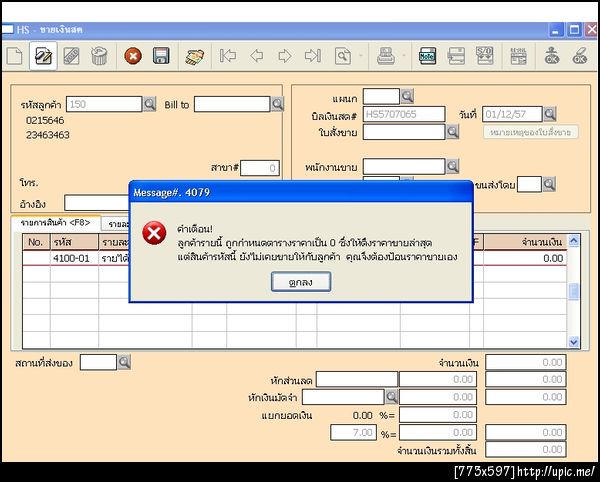Image resolution: width=600 pixels, height=482 pixels.
Task: Go to last record arrow icon
Action: pos(313,56)
